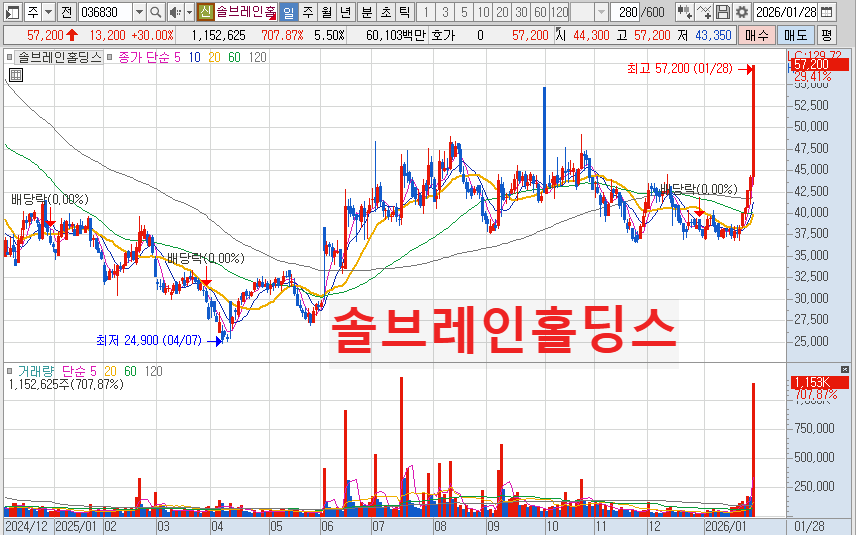Click the current price 57,200 text

45,35
